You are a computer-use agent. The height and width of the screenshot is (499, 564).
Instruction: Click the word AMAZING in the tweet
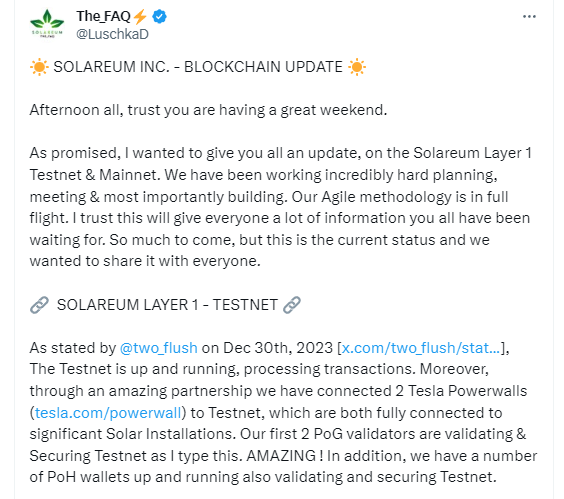tap(281, 456)
